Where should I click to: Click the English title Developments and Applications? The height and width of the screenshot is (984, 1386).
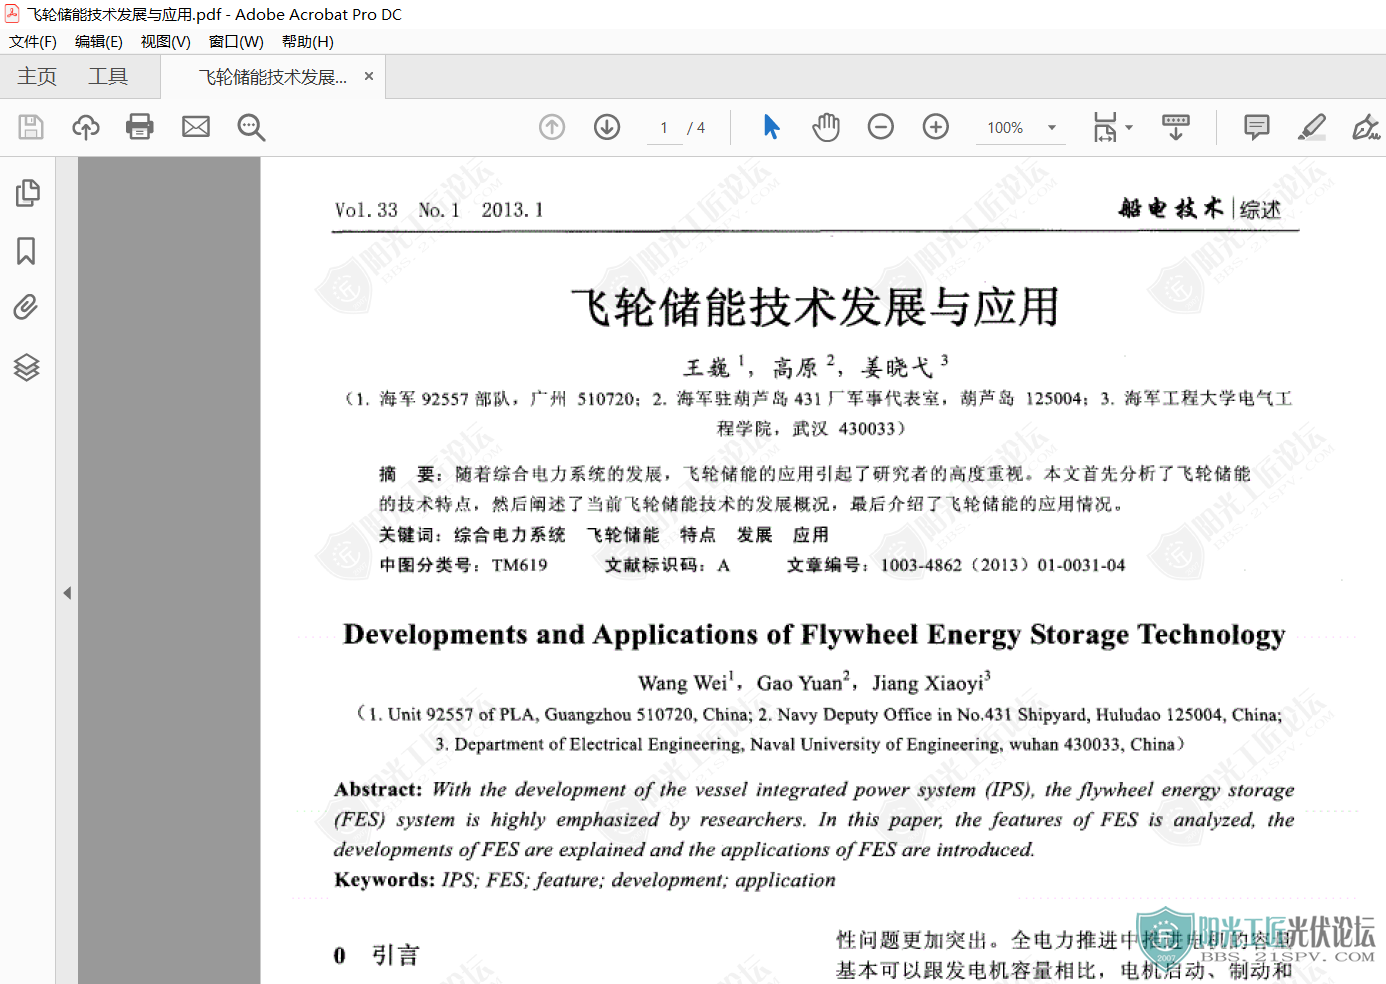814,635
